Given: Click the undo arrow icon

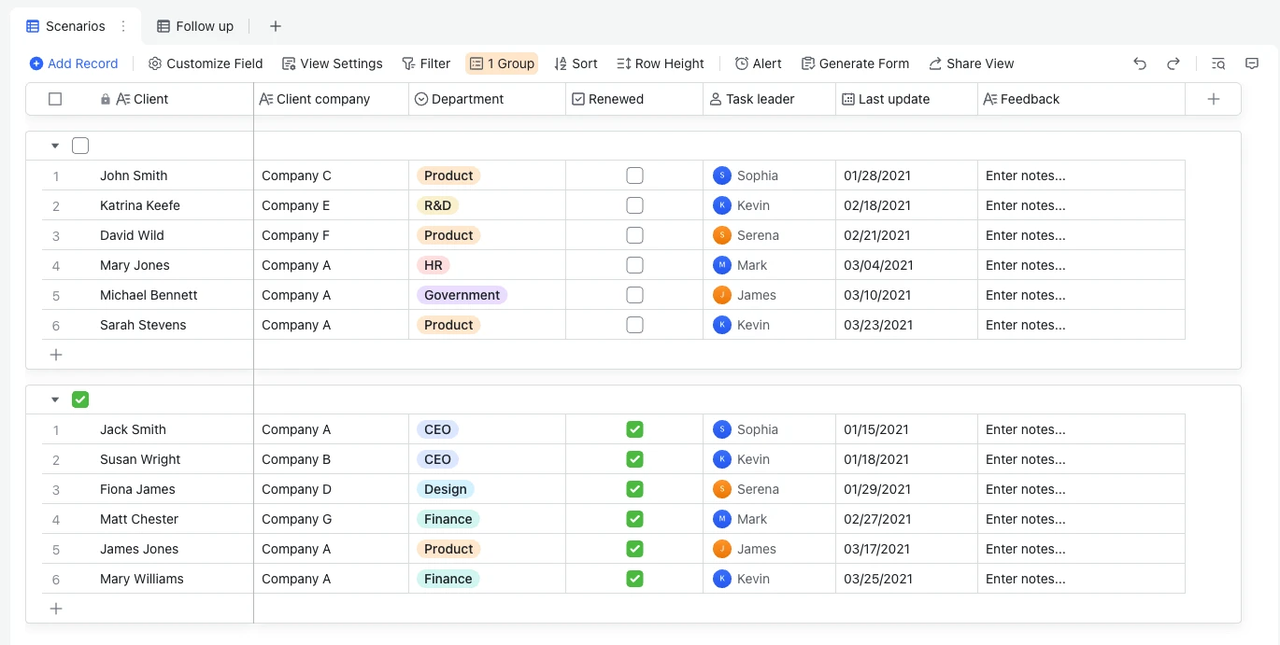Looking at the screenshot, I should pos(1140,63).
